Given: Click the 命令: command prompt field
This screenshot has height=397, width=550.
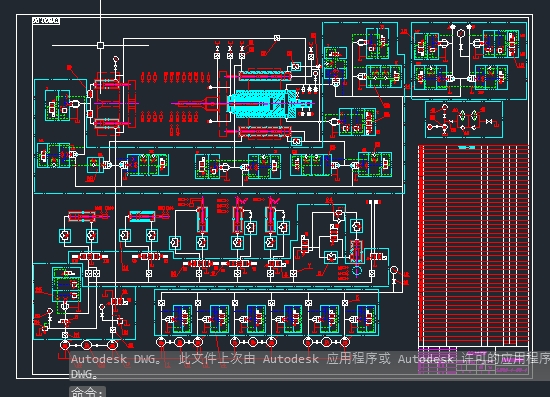Looking at the screenshot, I should pos(88,391).
